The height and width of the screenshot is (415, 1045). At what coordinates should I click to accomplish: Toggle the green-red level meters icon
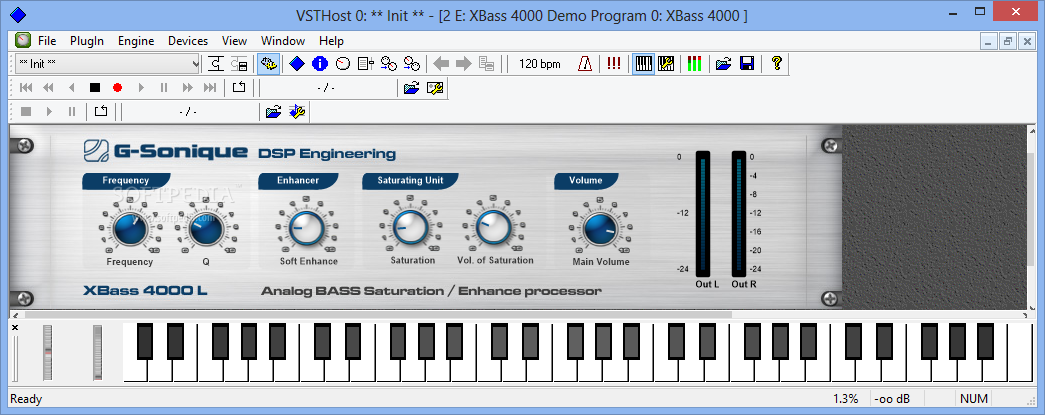(x=694, y=64)
